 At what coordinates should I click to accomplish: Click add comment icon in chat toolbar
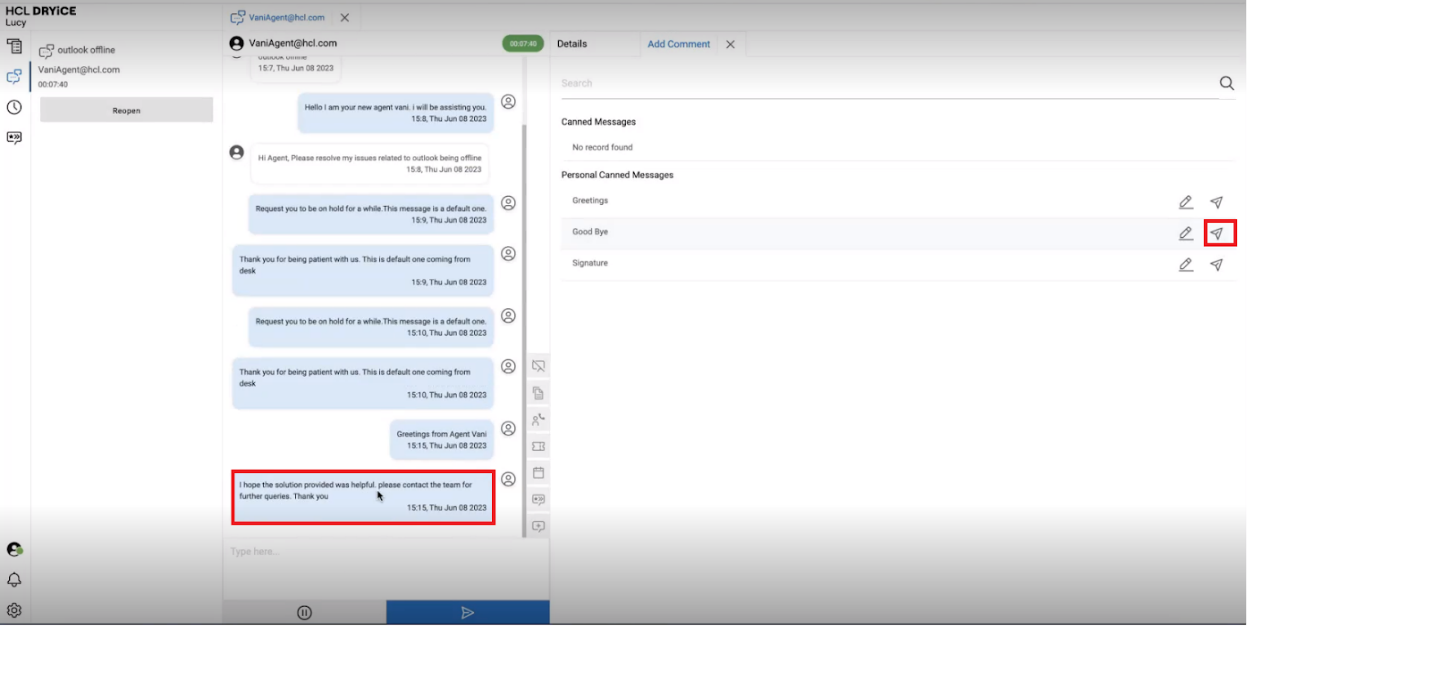[x=538, y=526]
